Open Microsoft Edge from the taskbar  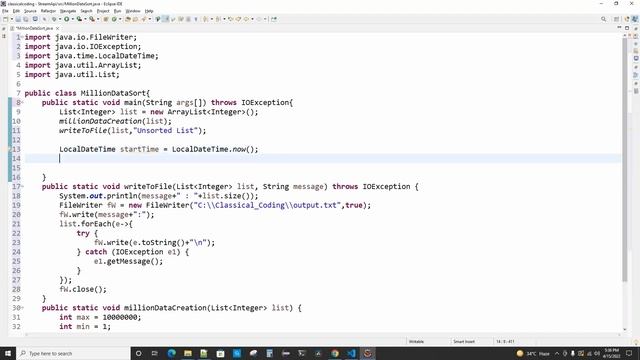[171, 353]
